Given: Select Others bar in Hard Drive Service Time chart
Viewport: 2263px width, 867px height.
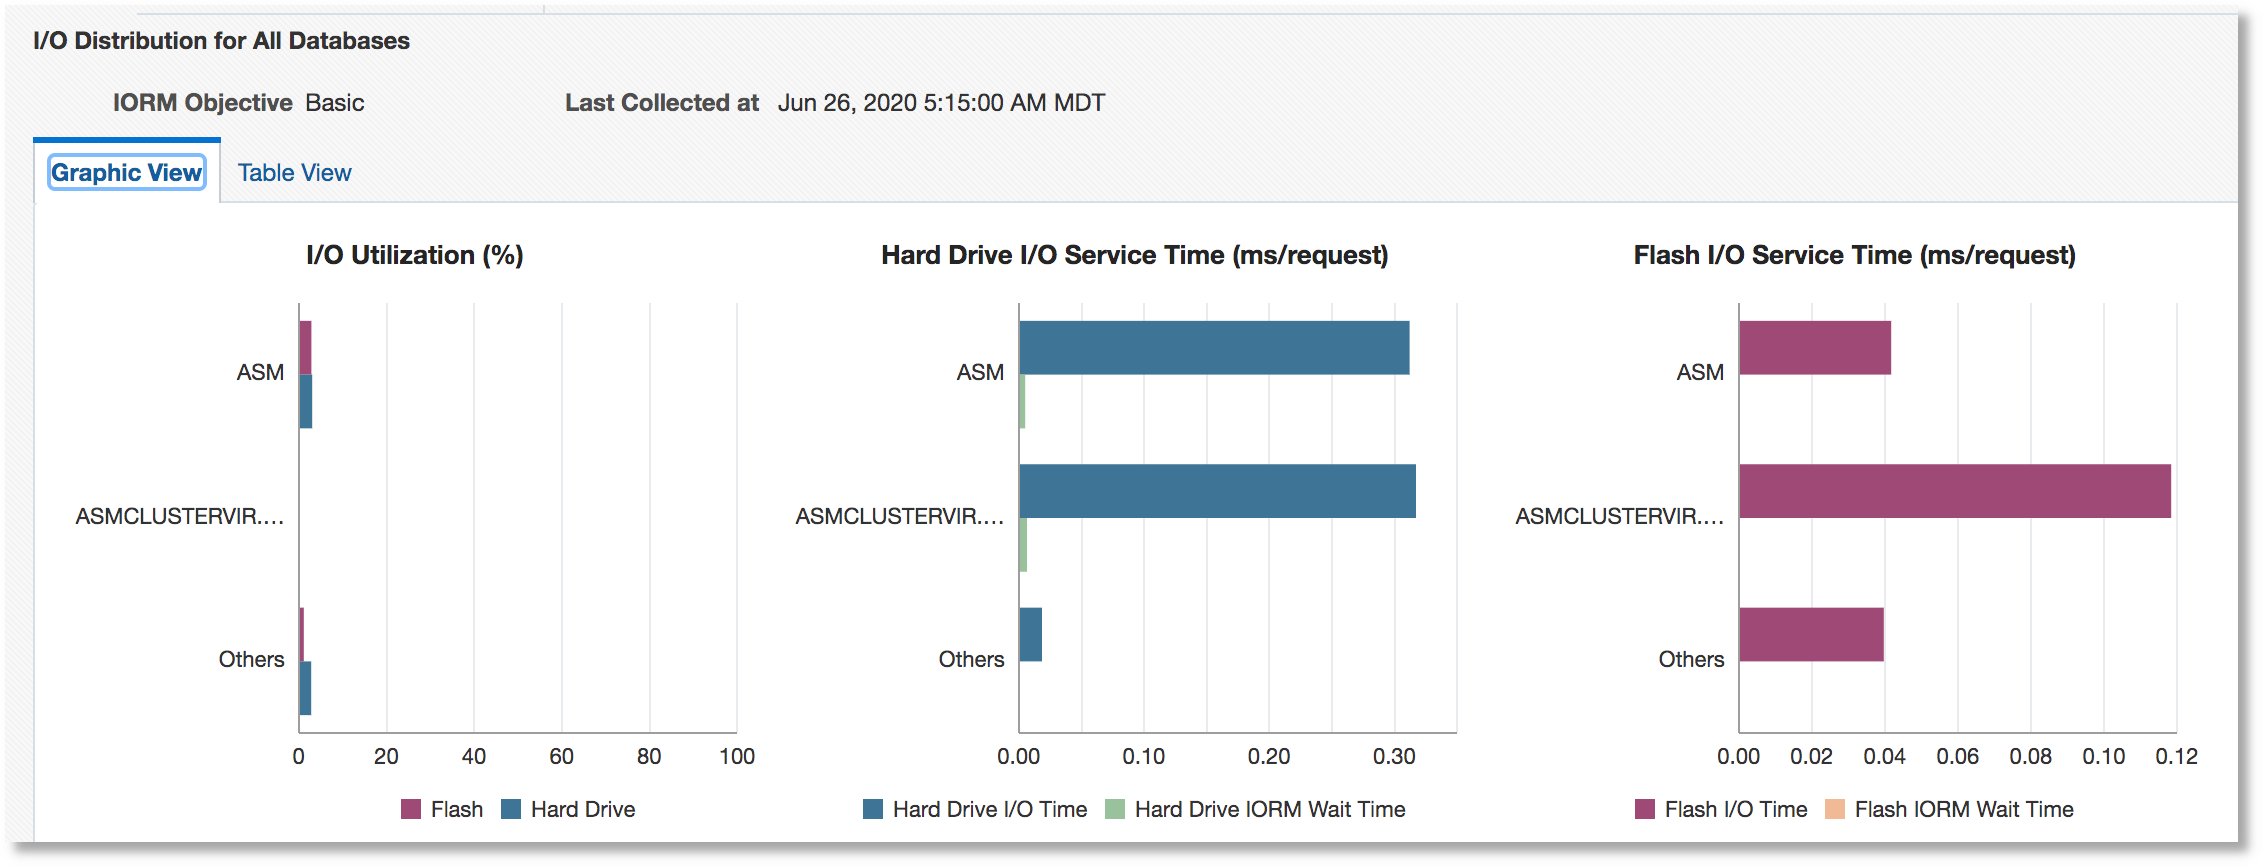Looking at the screenshot, I should 1031,634.
